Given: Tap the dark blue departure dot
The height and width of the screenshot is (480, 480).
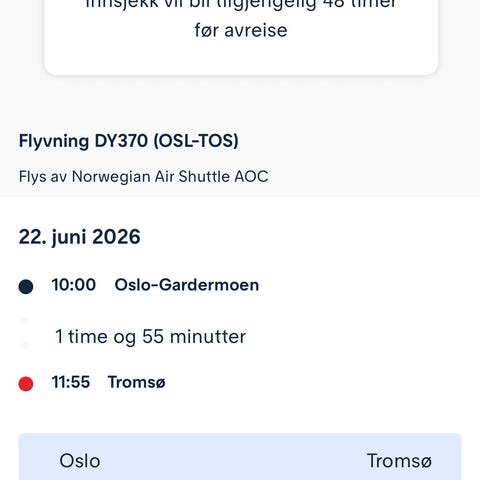Looking at the screenshot, I should 26,287.
